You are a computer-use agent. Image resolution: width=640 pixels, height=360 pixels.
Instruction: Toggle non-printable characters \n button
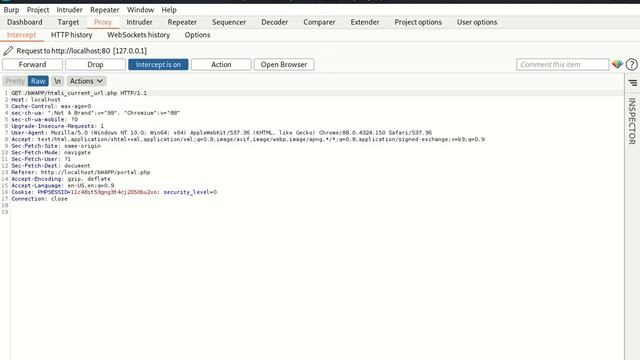coord(58,81)
